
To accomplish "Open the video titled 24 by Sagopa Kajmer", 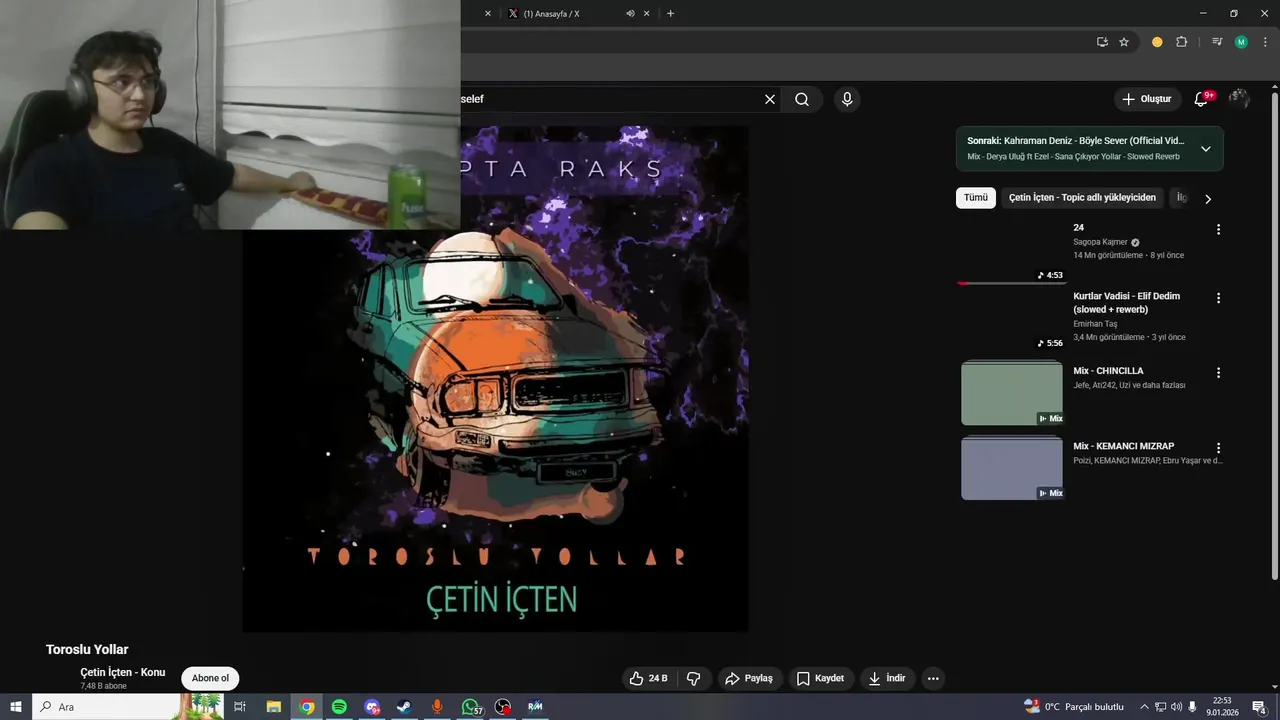I will point(1079,228).
